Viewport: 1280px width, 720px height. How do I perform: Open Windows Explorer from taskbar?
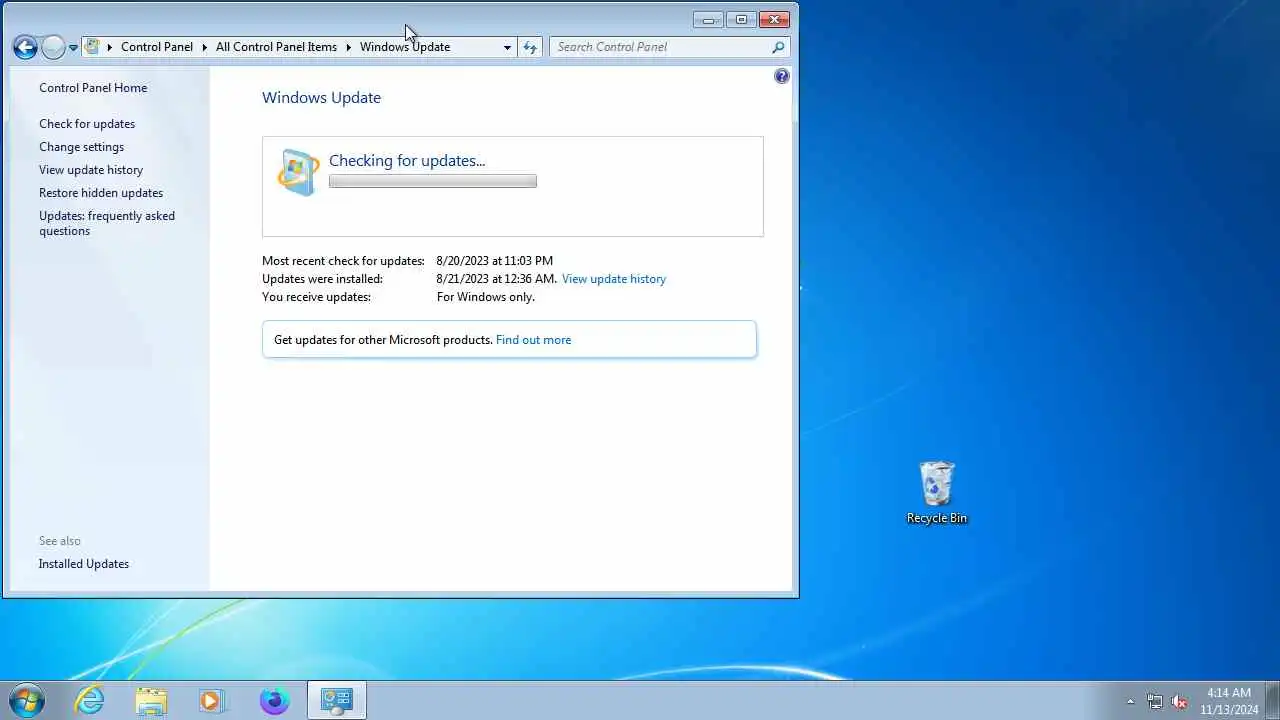click(x=151, y=700)
